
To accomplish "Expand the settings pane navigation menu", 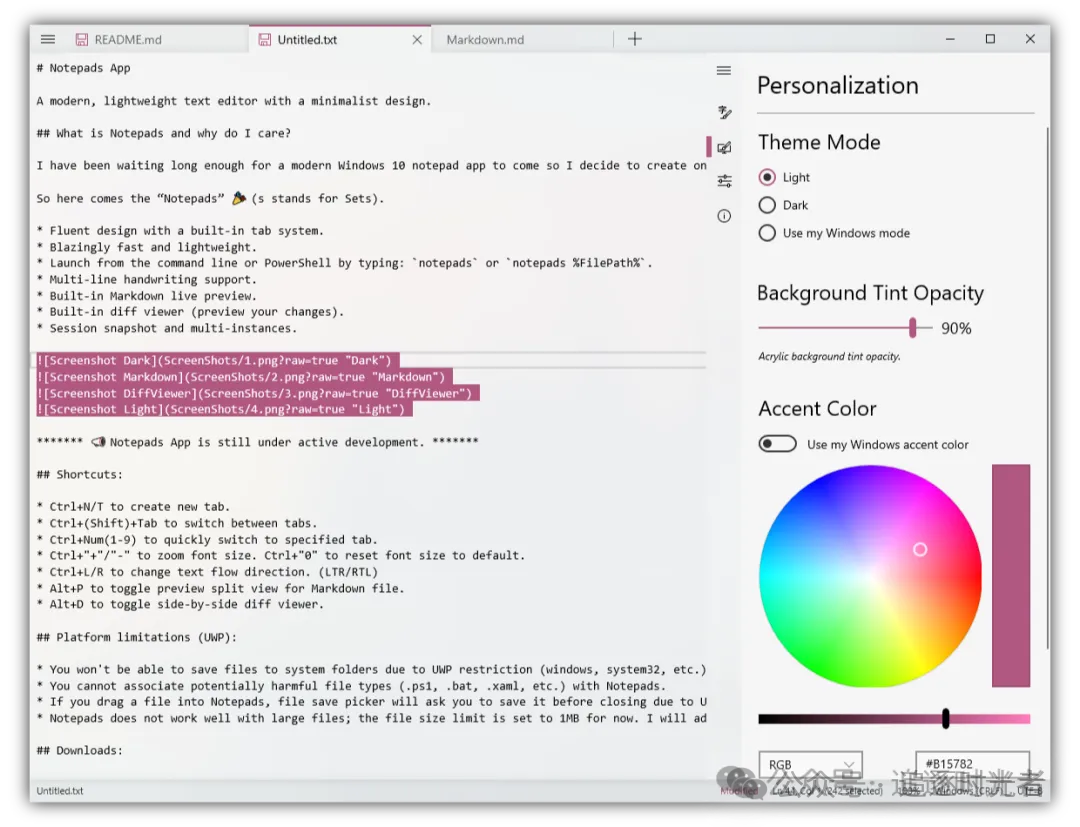I will (723, 71).
